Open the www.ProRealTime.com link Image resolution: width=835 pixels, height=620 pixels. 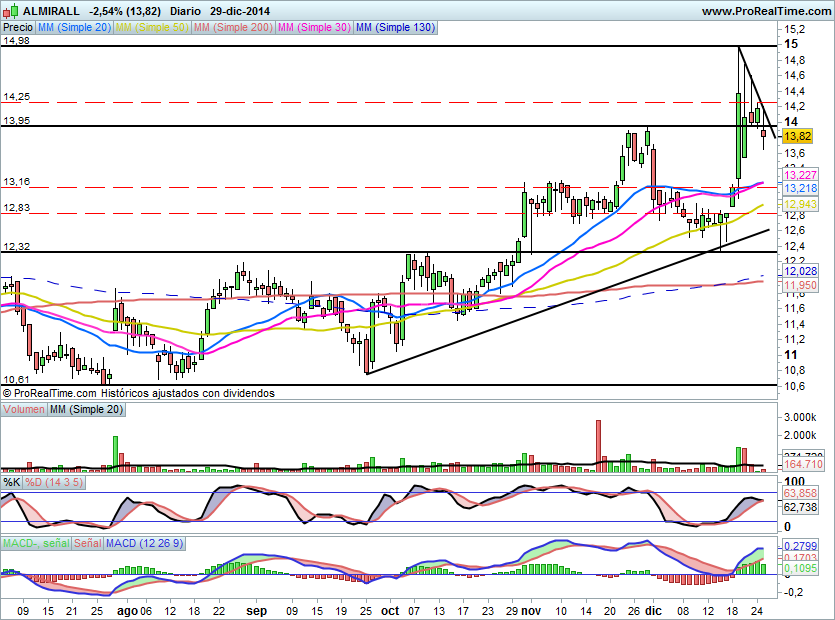(766, 10)
